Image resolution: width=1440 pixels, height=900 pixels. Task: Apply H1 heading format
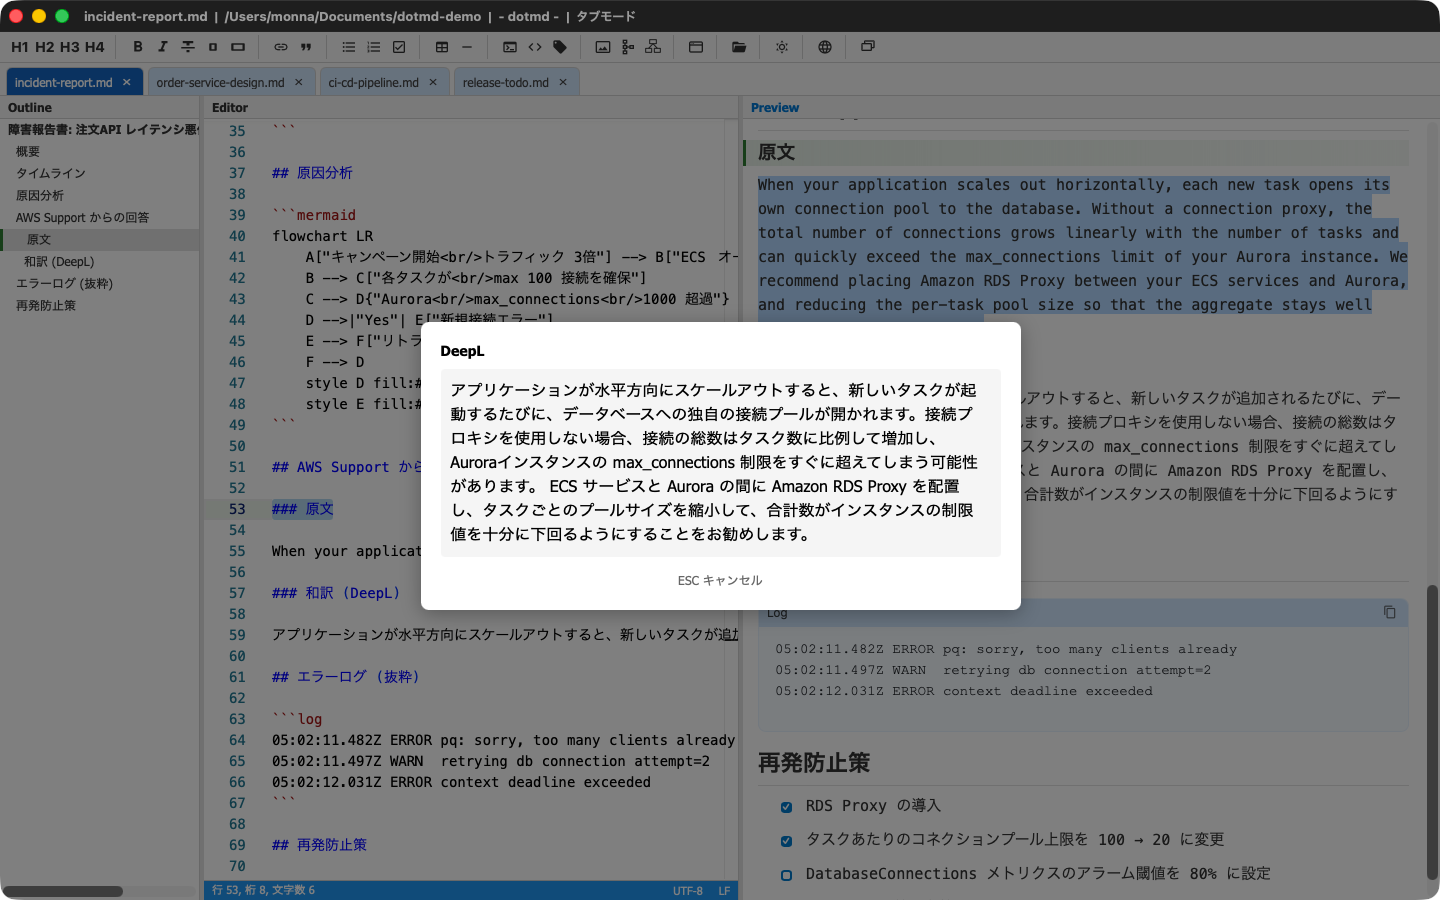click(20, 47)
